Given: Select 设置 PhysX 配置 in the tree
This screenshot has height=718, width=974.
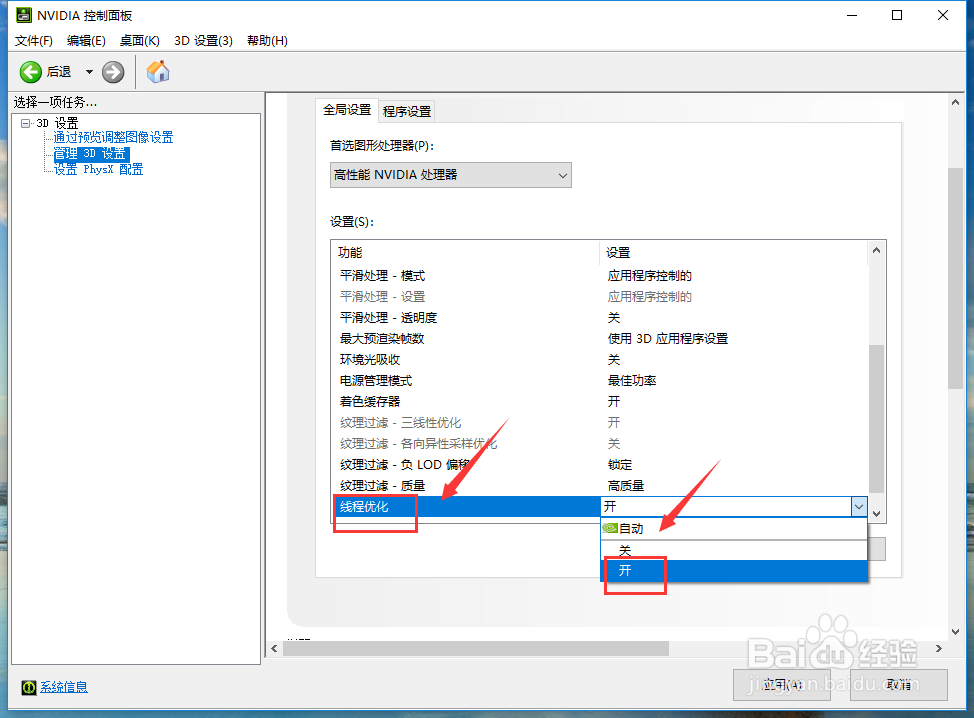Looking at the screenshot, I should pos(98,169).
